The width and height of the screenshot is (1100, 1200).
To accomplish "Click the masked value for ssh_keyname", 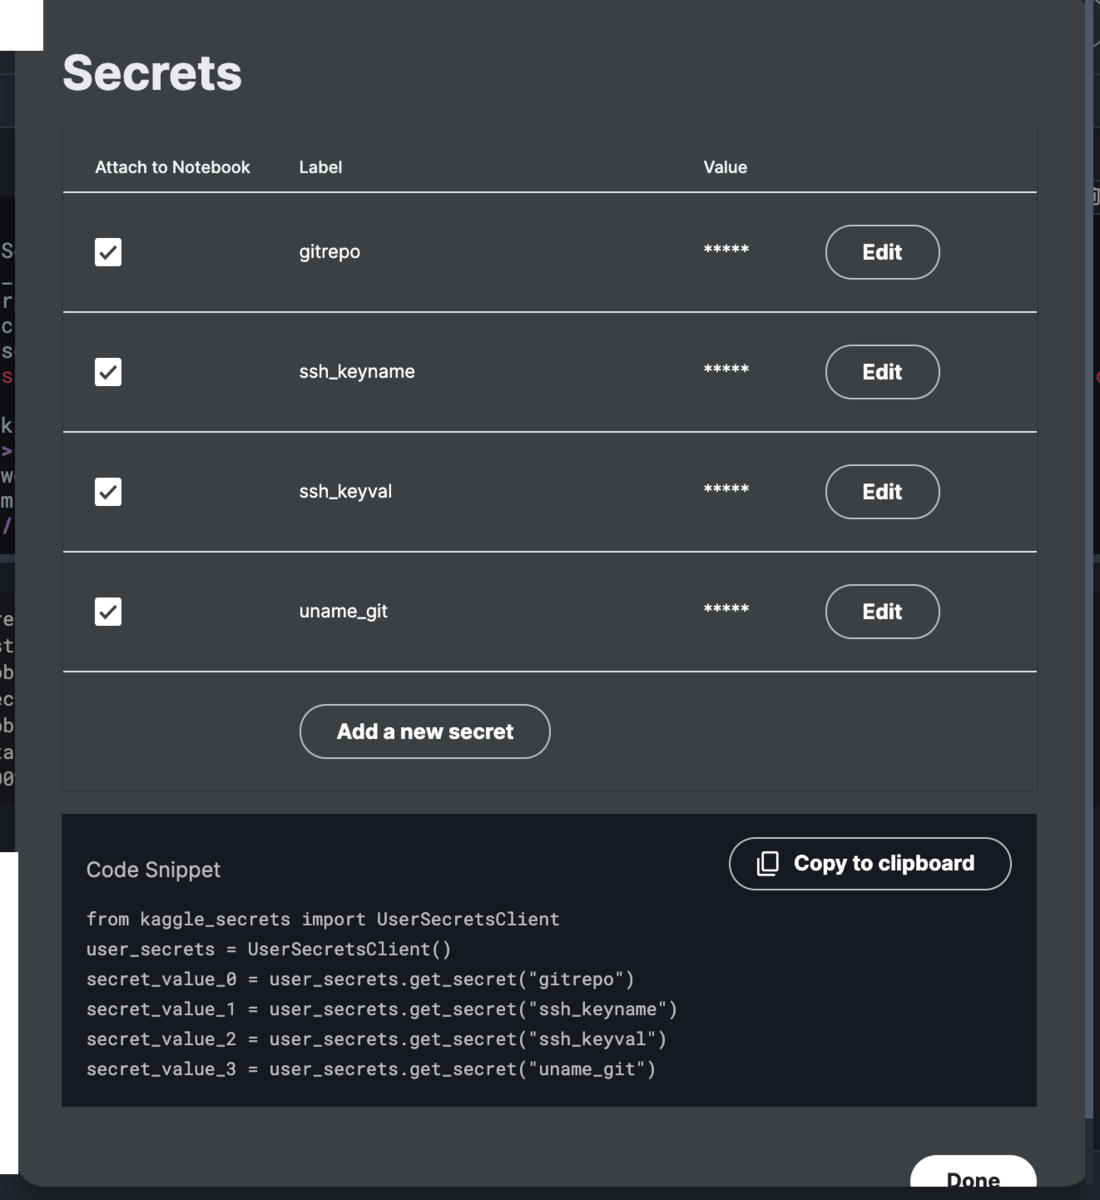I will (x=726, y=370).
